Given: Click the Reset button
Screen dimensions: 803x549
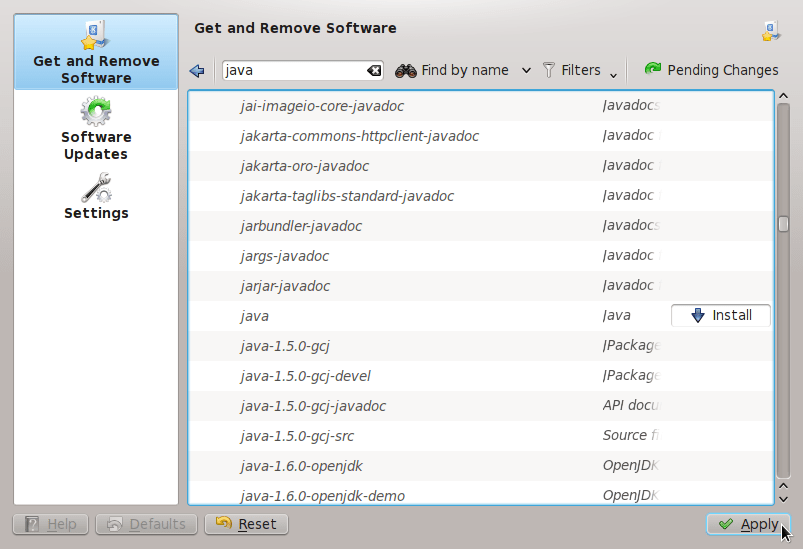Looking at the screenshot, I should click(x=246, y=524).
